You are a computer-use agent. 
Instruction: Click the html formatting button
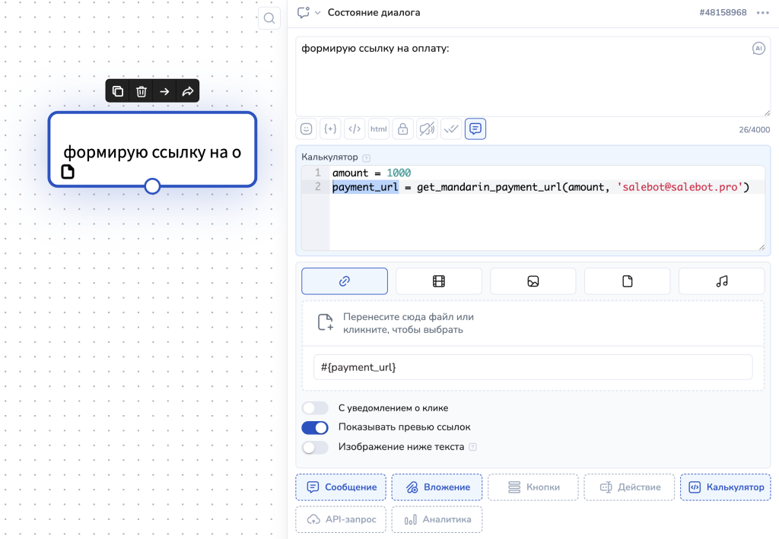coord(379,129)
